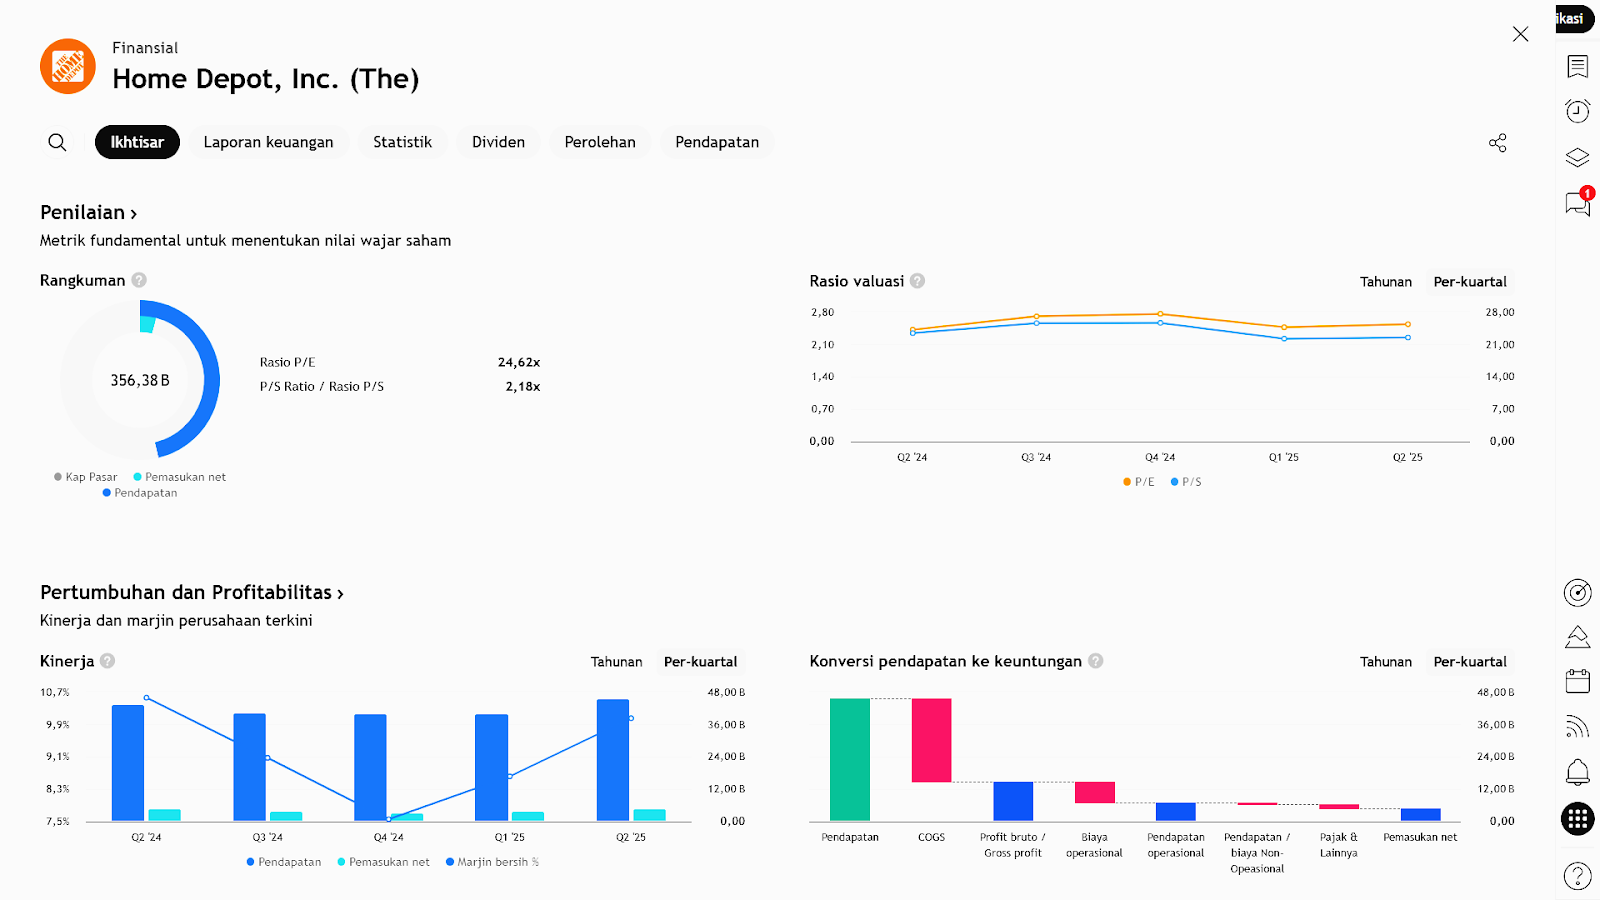1600x900 pixels.
Task: Expand the Penilaian section heading
Action: click(x=88, y=212)
